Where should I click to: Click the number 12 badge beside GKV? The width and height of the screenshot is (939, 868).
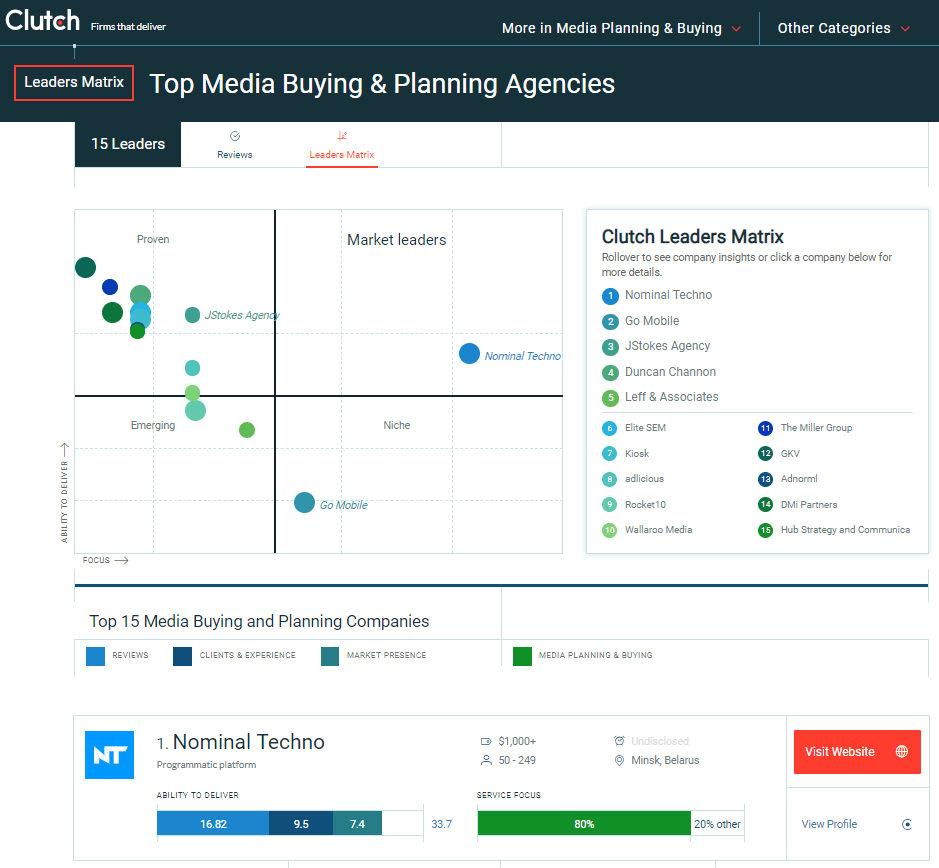765,453
